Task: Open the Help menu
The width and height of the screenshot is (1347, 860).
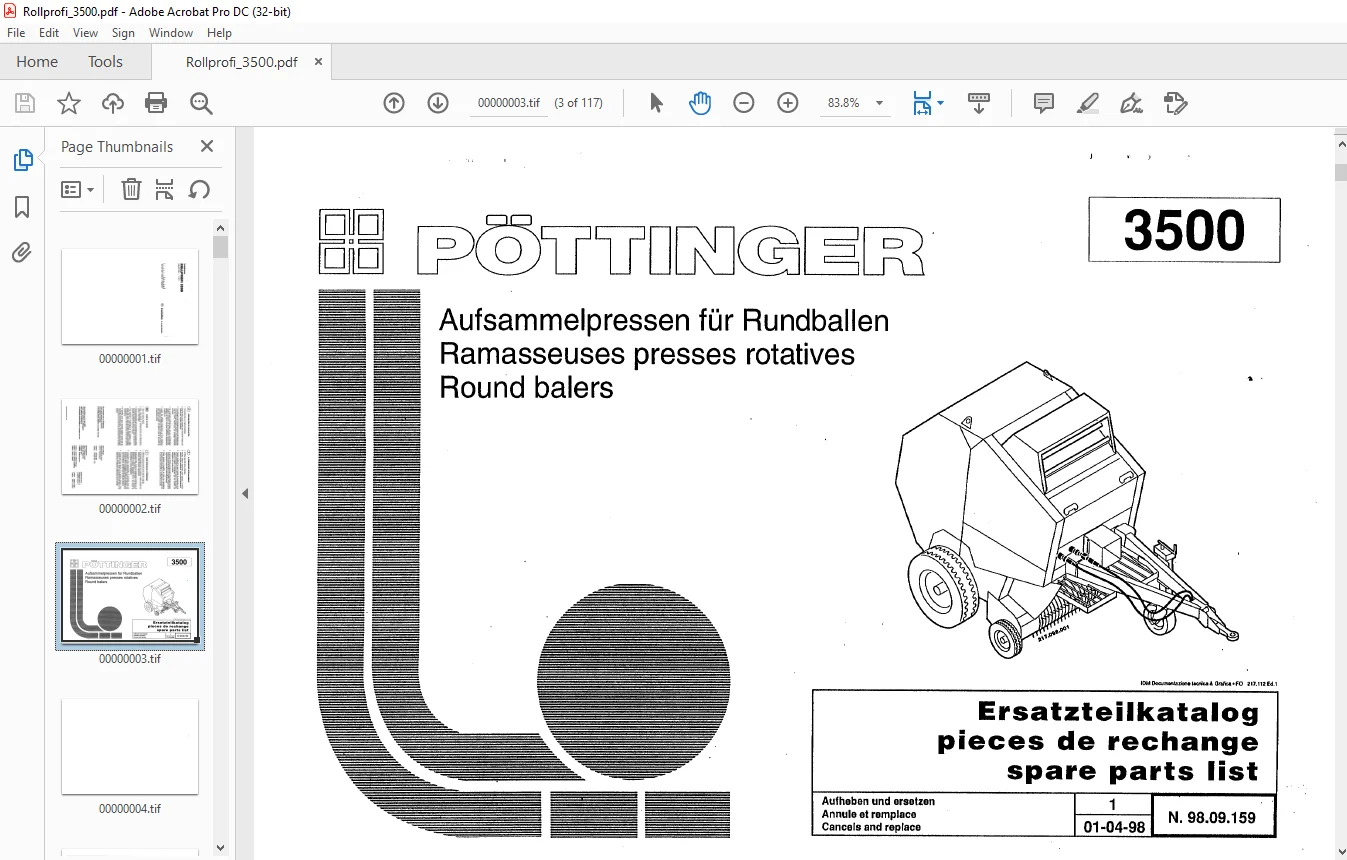Action: [219, 33]
